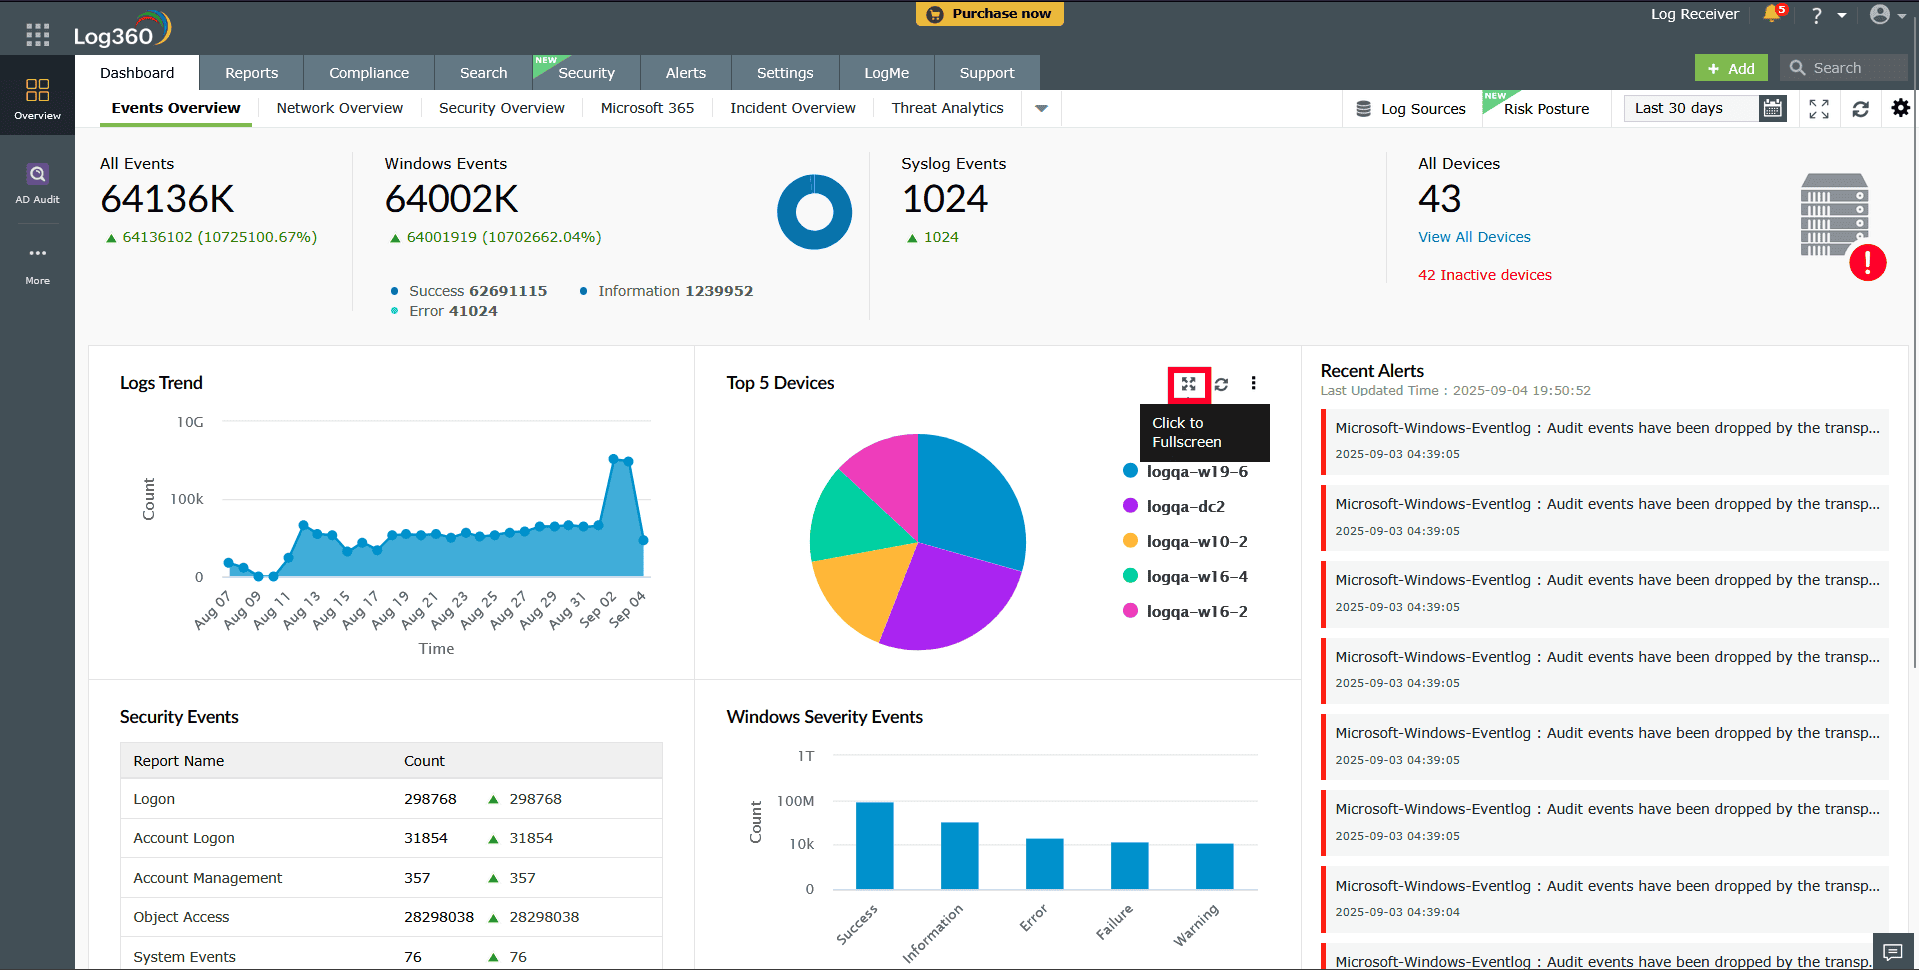The width and height of the screenshot is (1919, 970).
Task: Toggle logqa-dc2 purple legend marker
Action: point(1130,506)
